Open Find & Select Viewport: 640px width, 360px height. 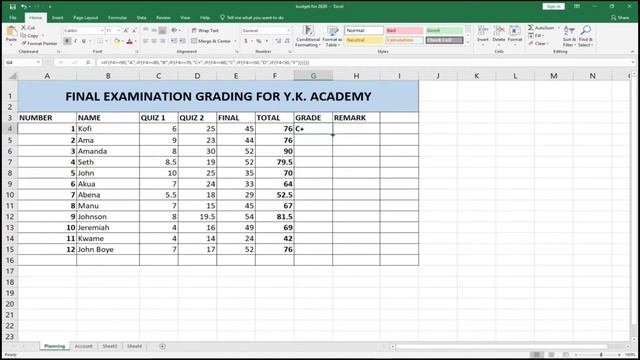pos(585,36)
